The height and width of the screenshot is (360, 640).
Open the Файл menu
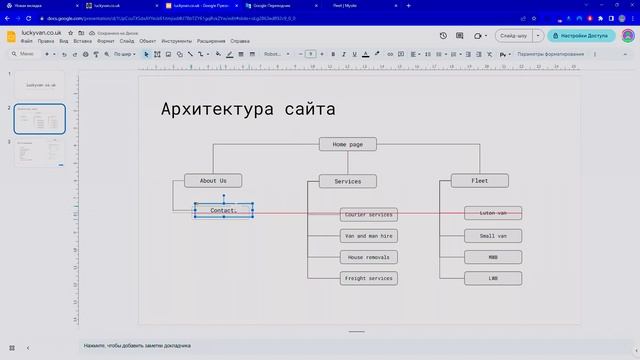tap(27, 41)
